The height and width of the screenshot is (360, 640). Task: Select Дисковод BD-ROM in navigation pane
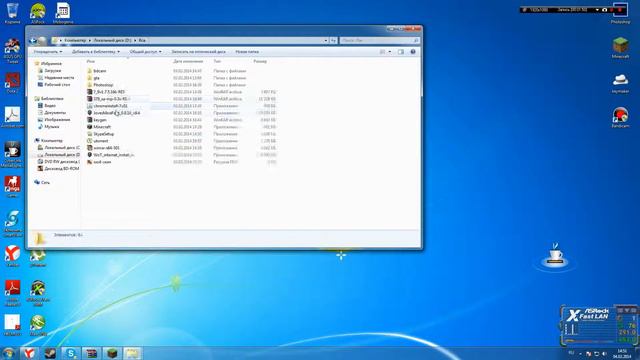point(62,169)
